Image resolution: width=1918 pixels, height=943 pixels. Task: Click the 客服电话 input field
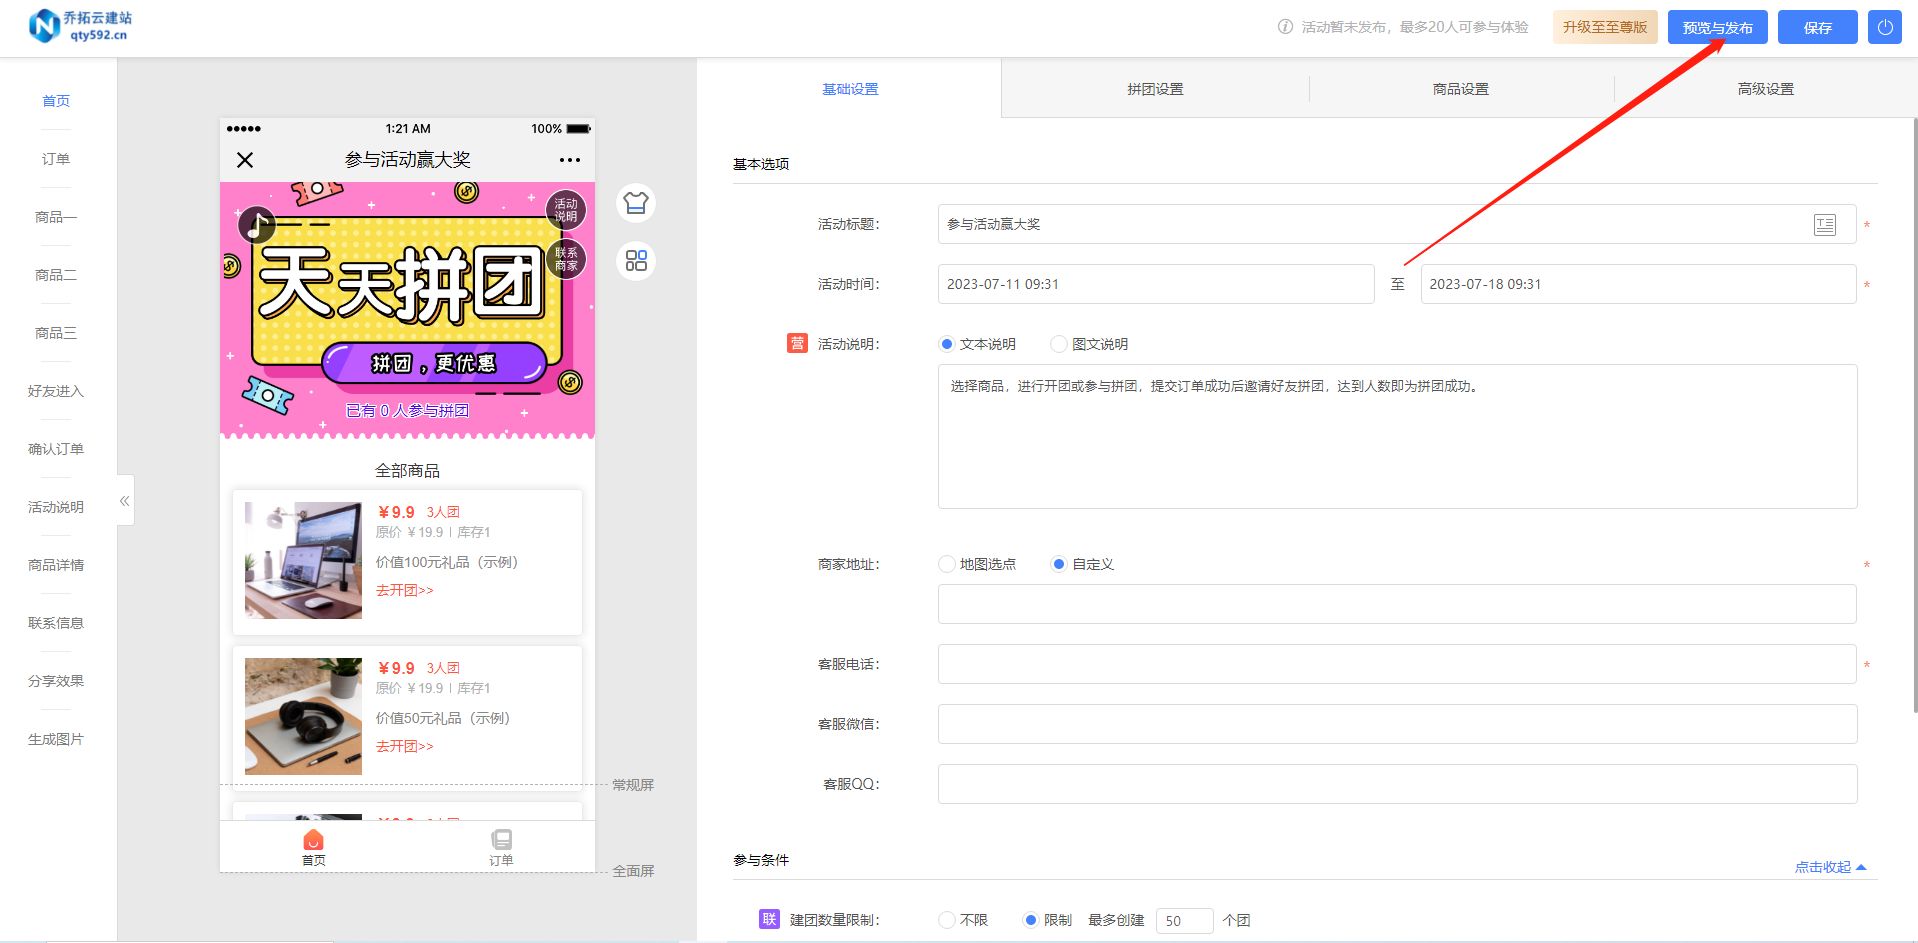point(1397,664)
